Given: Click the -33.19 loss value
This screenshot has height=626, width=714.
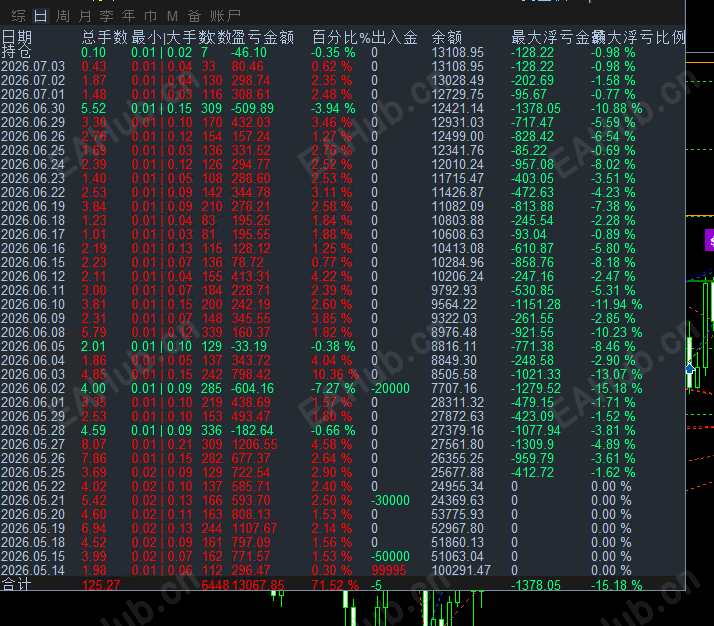Looking at the screenshot, I should (x=249, y=346).
